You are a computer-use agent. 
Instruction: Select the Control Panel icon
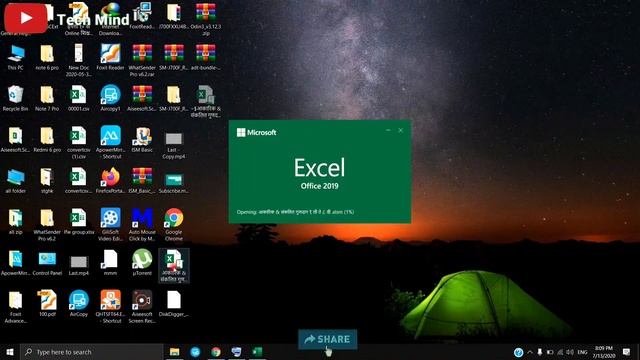(47, 263)
